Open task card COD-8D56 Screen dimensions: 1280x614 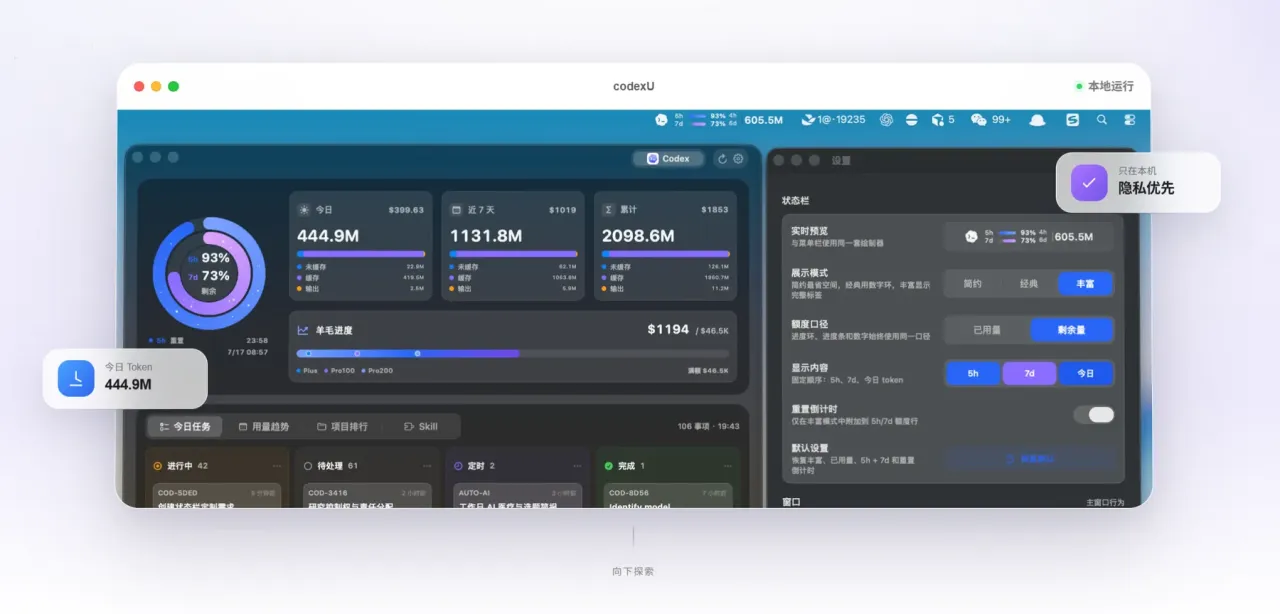(668, 497)
